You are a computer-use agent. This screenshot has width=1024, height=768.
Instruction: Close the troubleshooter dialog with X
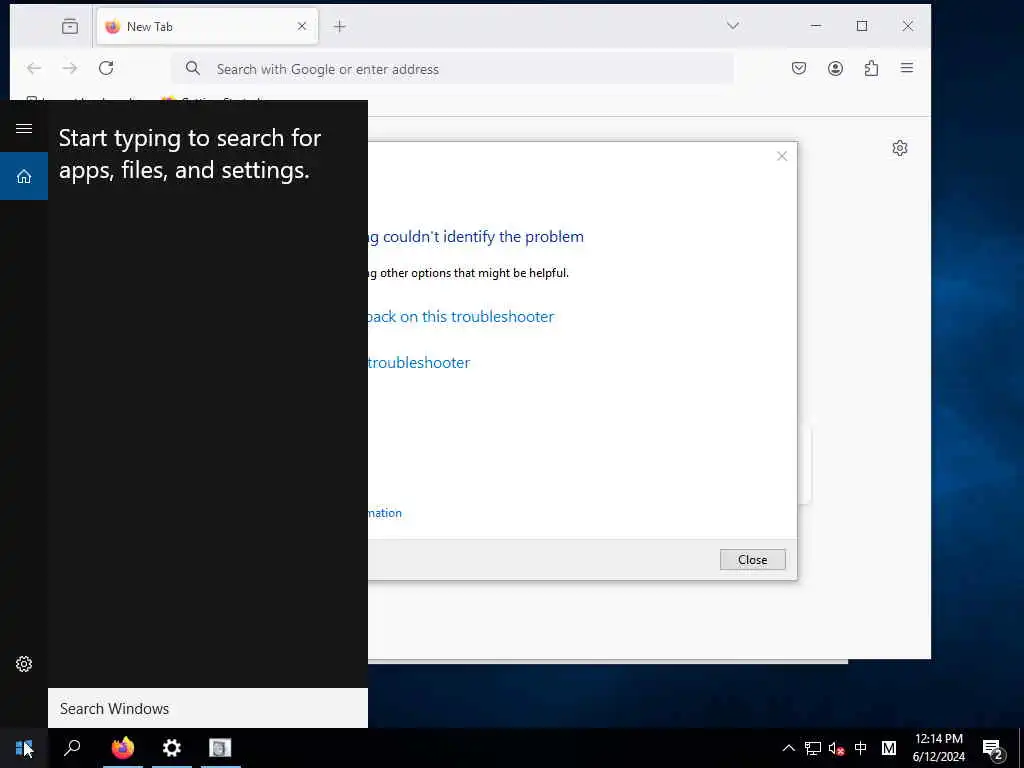(782, 156)
